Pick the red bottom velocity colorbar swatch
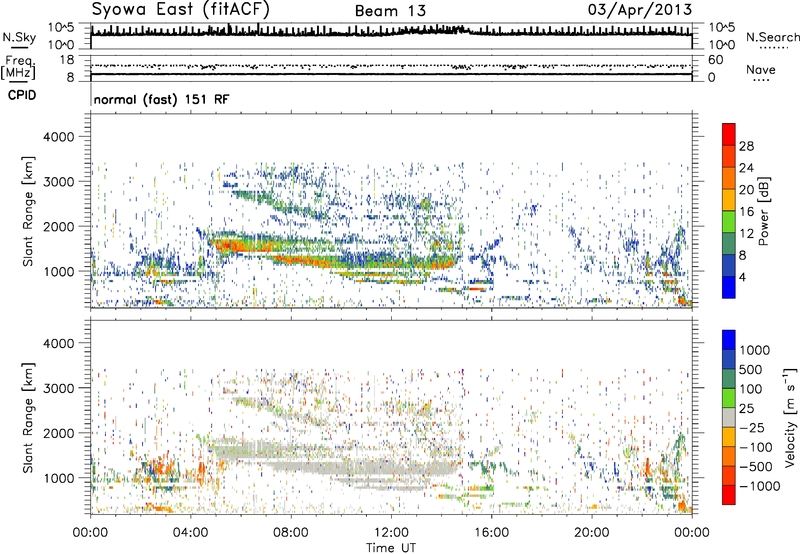Image resolution: width=800 pixels, height=554 pixels. tap(729, 495)
